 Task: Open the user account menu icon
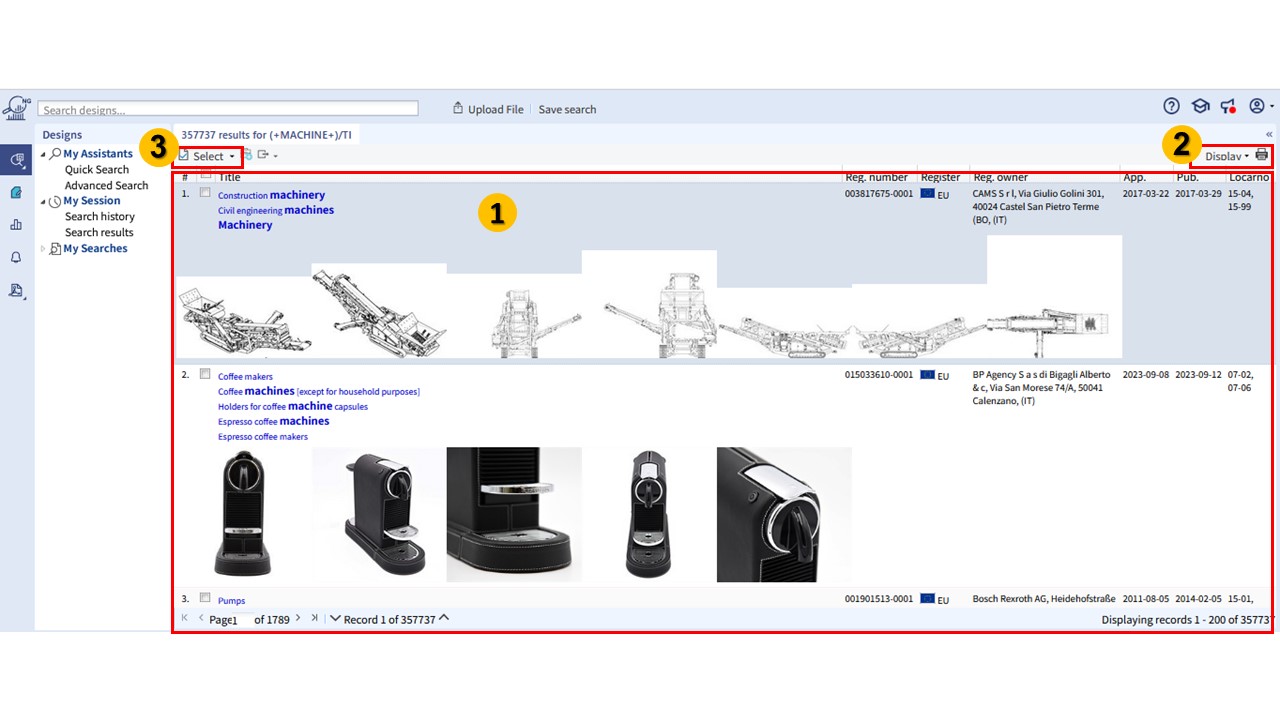(x=1260, y=106)
